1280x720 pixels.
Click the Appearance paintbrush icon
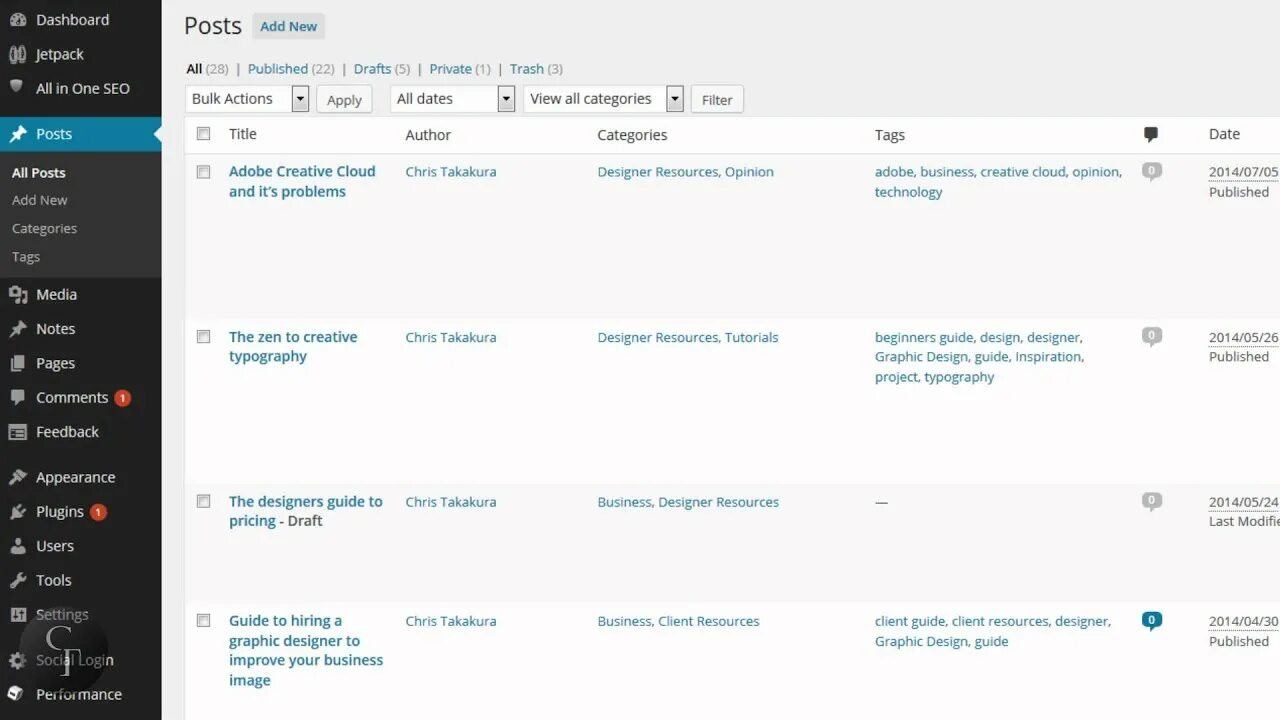coord(17,478)
